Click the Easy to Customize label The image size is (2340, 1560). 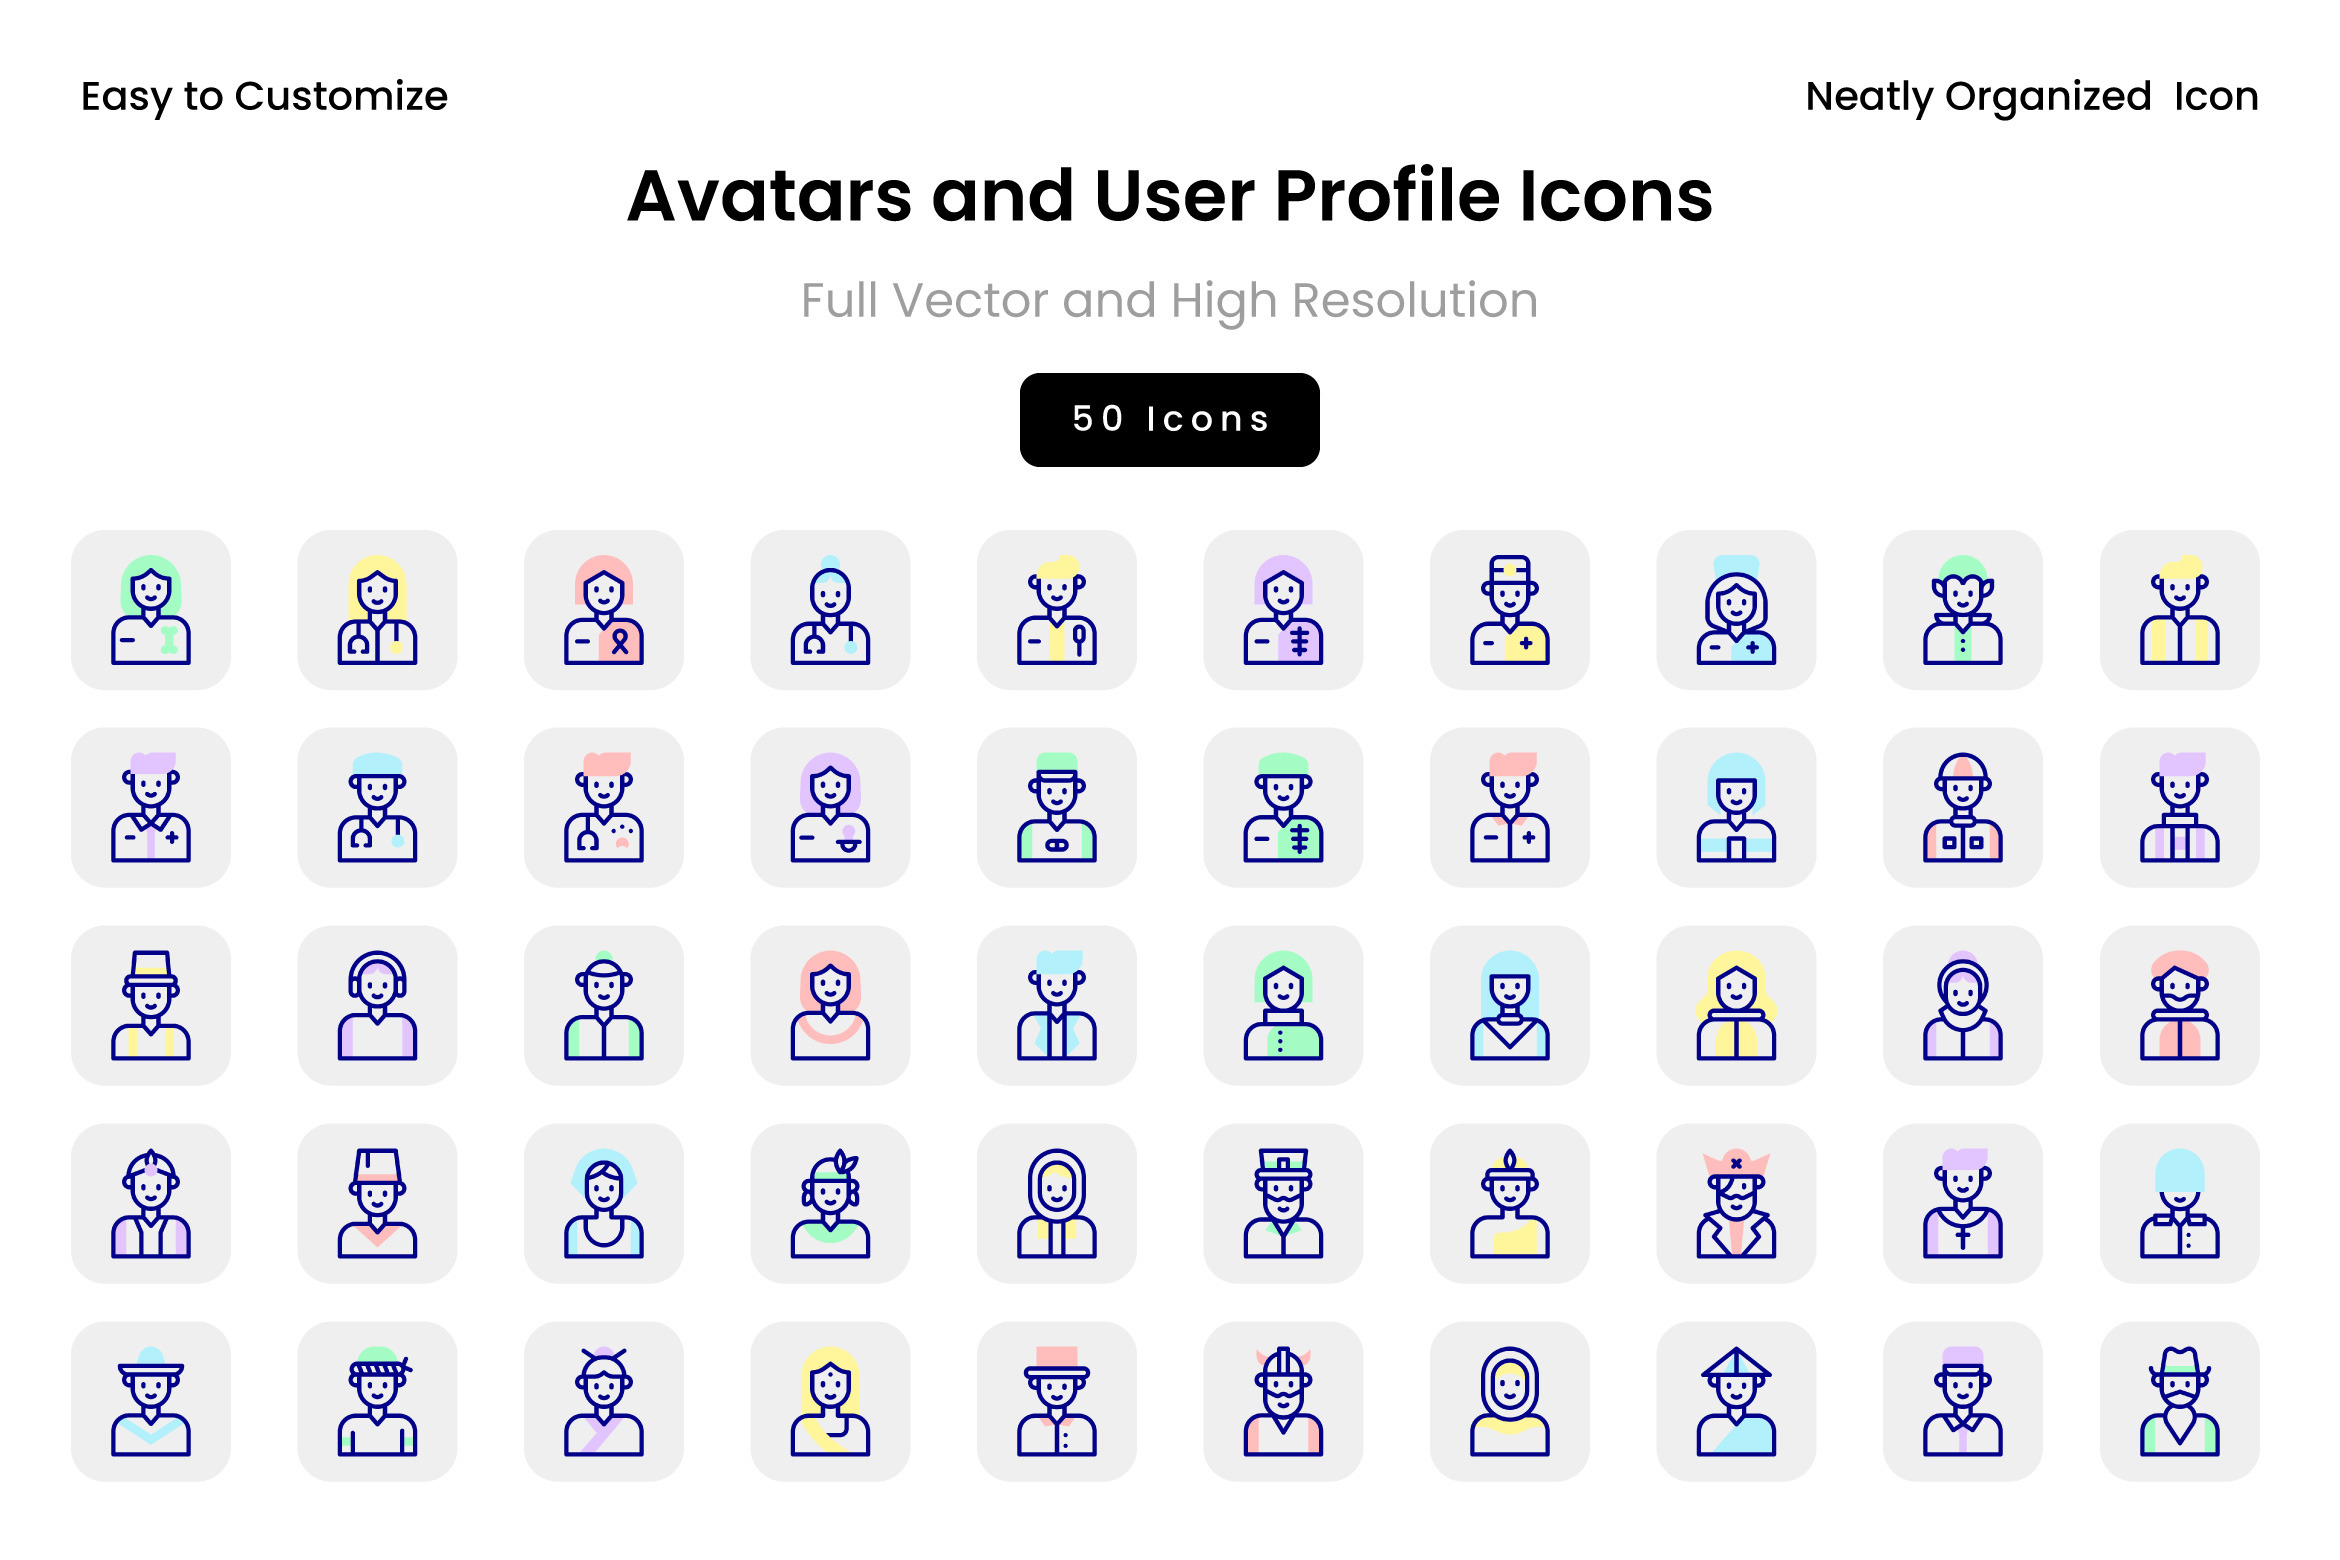pyautogui.click(x=264, y=97)
